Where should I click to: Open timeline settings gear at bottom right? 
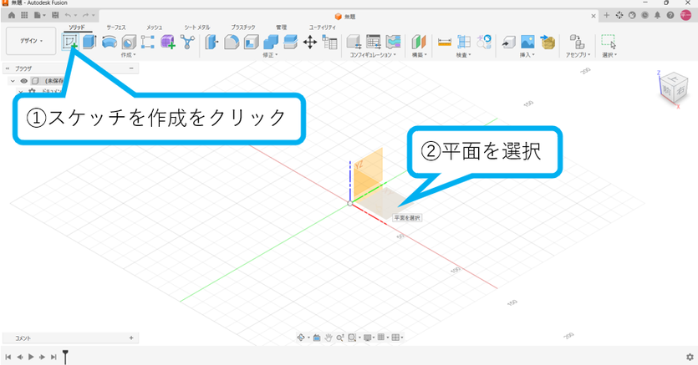coord(690,357)
